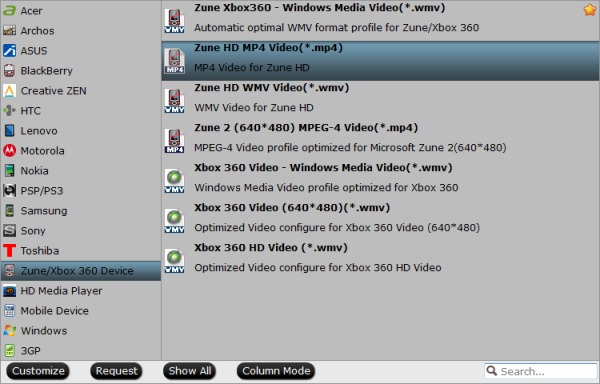This screenshot has width=600, height=384.
Task: Select the Motorola label
Action: pyautogui.click(x=42, y=151)
